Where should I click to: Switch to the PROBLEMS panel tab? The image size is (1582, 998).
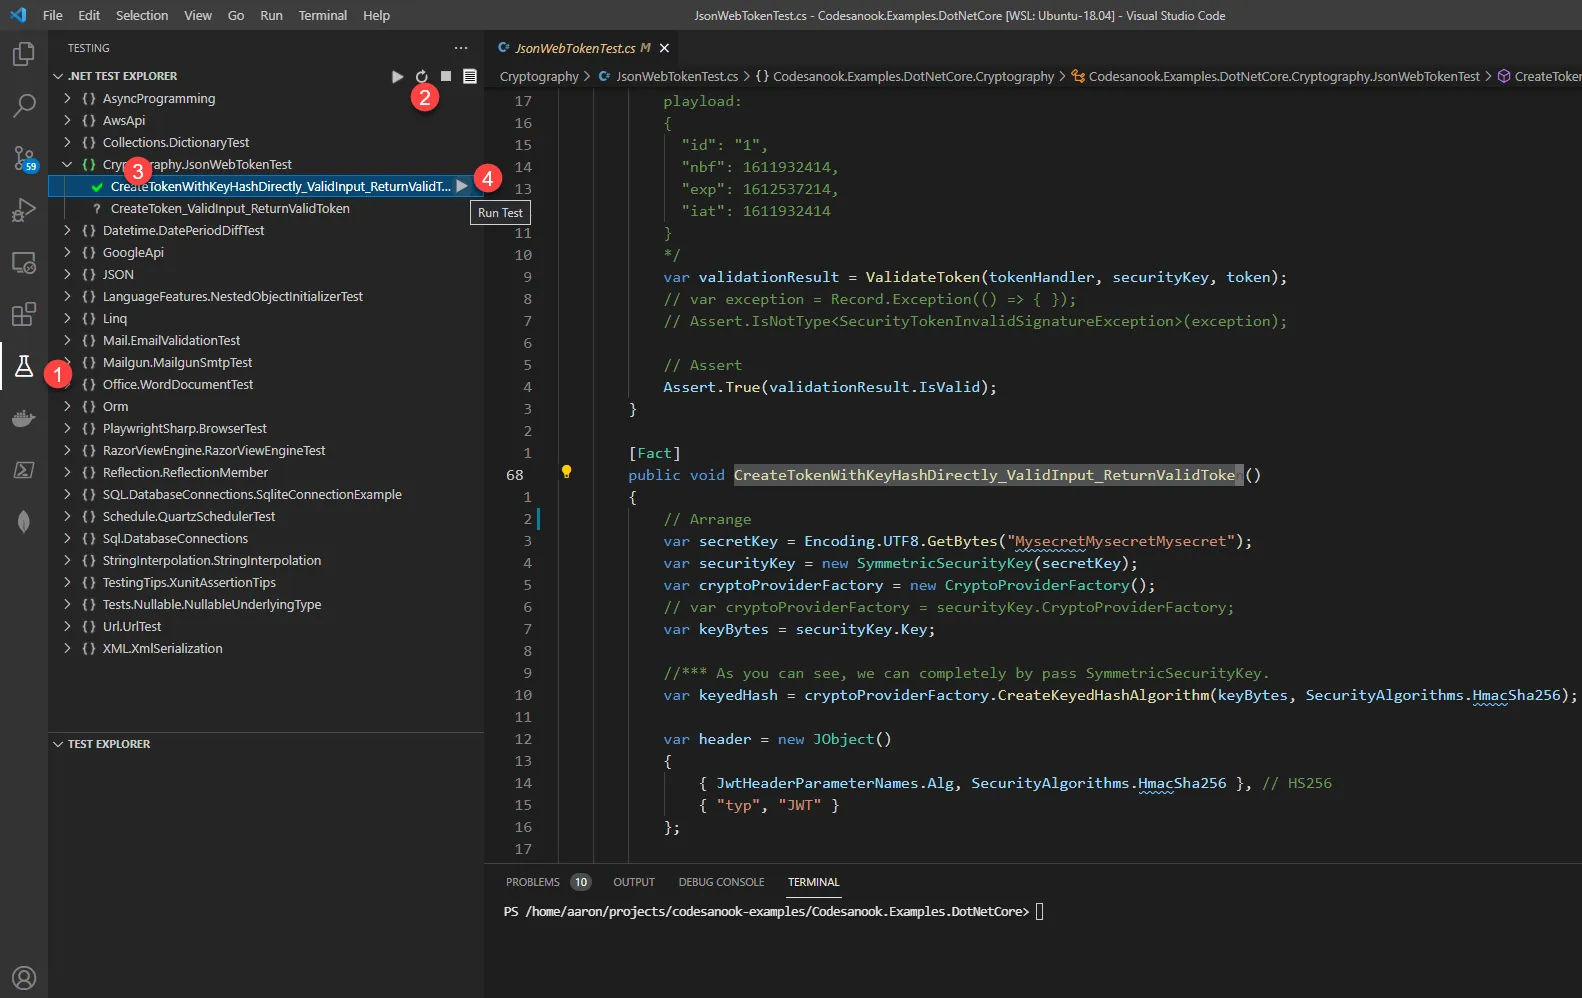(532, 882)
